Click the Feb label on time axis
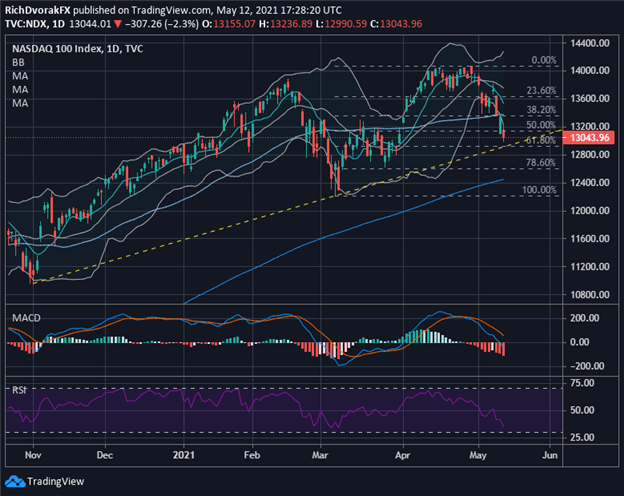 click(x=252, y=455)
